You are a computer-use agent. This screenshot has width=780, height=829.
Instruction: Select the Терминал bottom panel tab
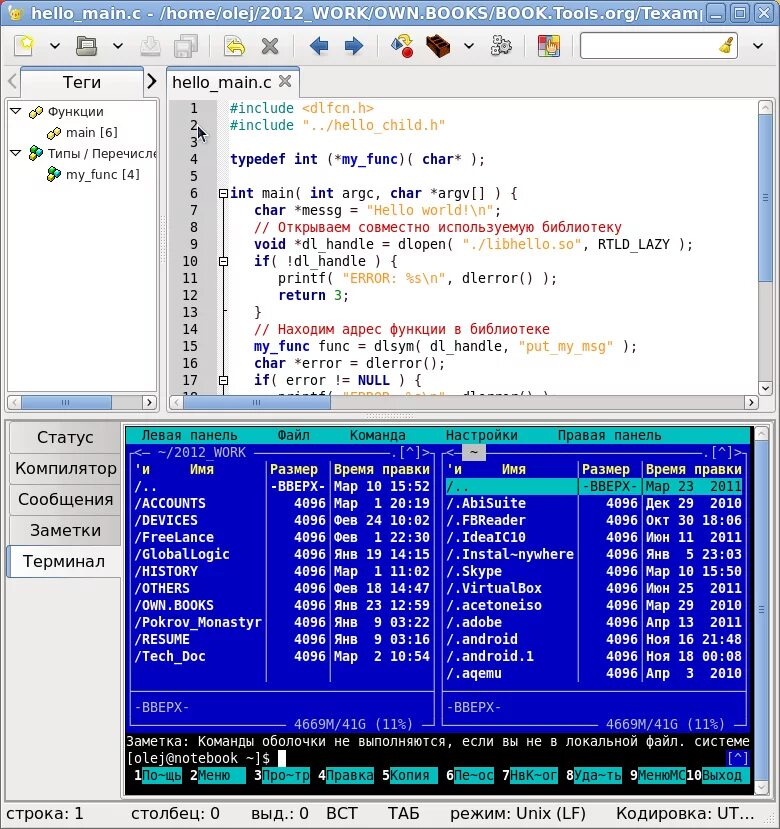pos(64,561)
